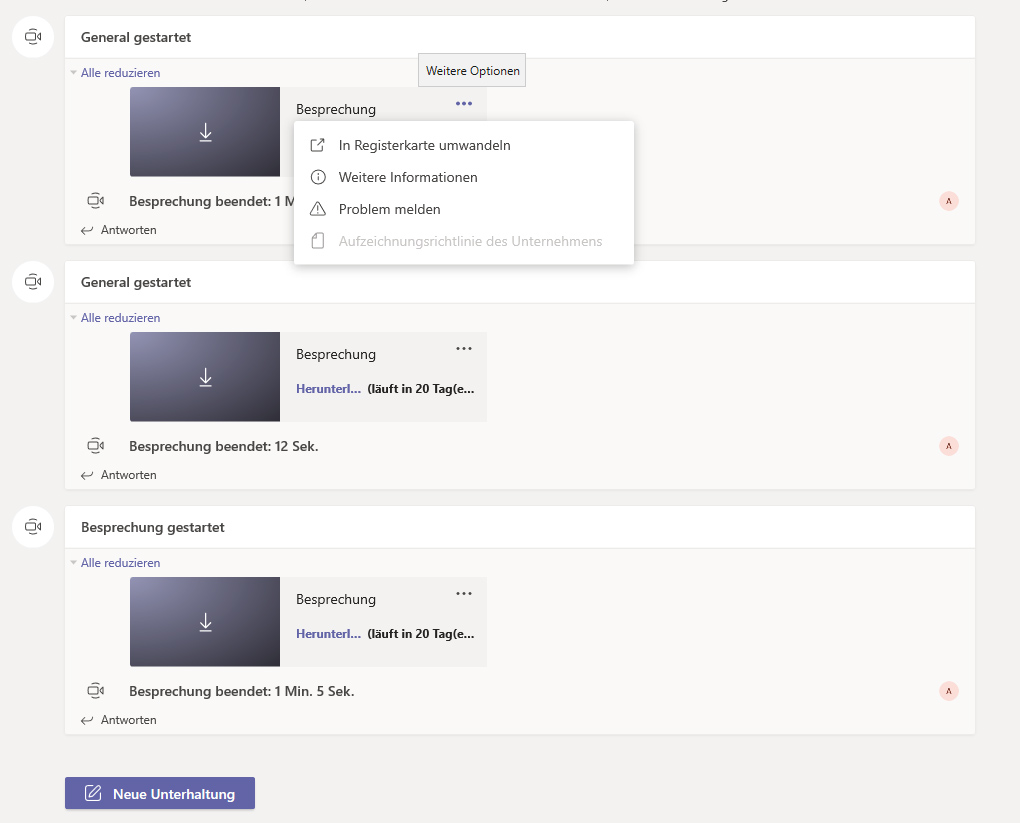Screen dimensions: 1020x823
Task: Click download arrow on the 12 Sek. meeting thumbnail
Action: click(x=206, y=377)
